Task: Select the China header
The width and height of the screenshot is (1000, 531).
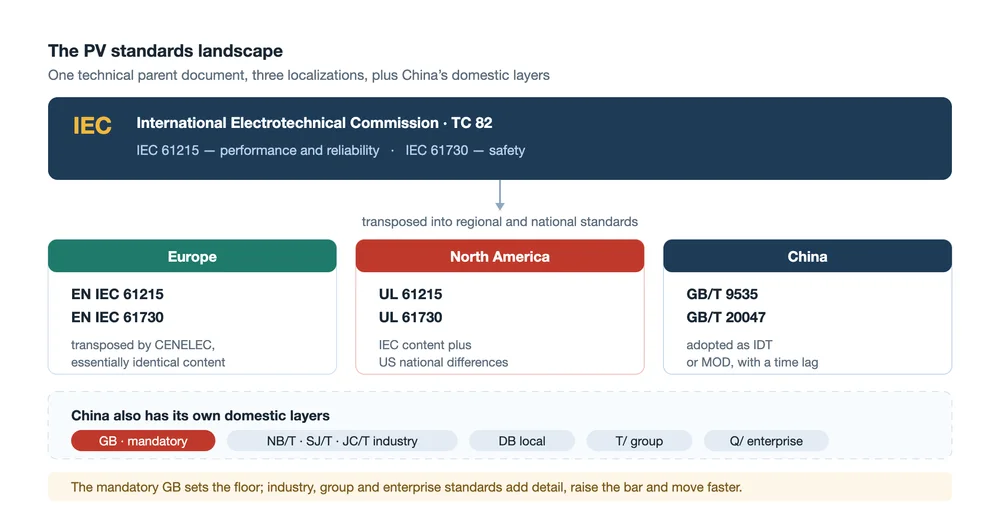Action: click(807, 256)
